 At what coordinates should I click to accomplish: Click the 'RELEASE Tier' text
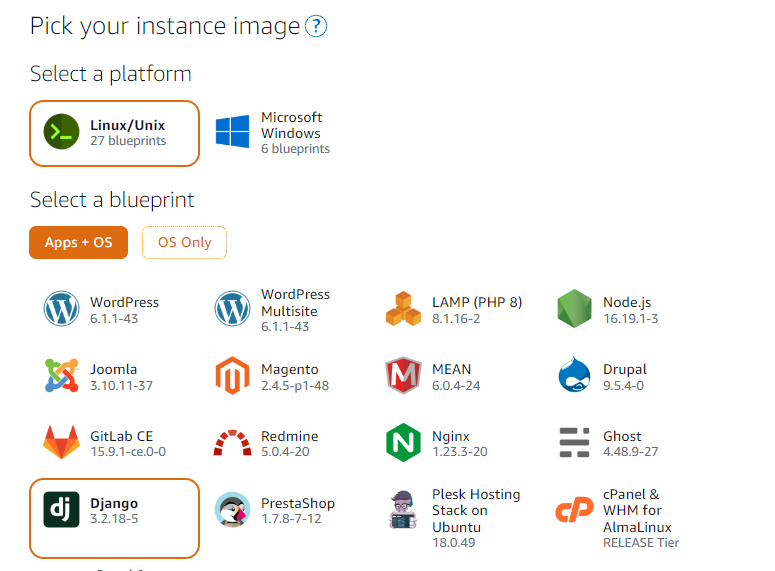point(641,543)
